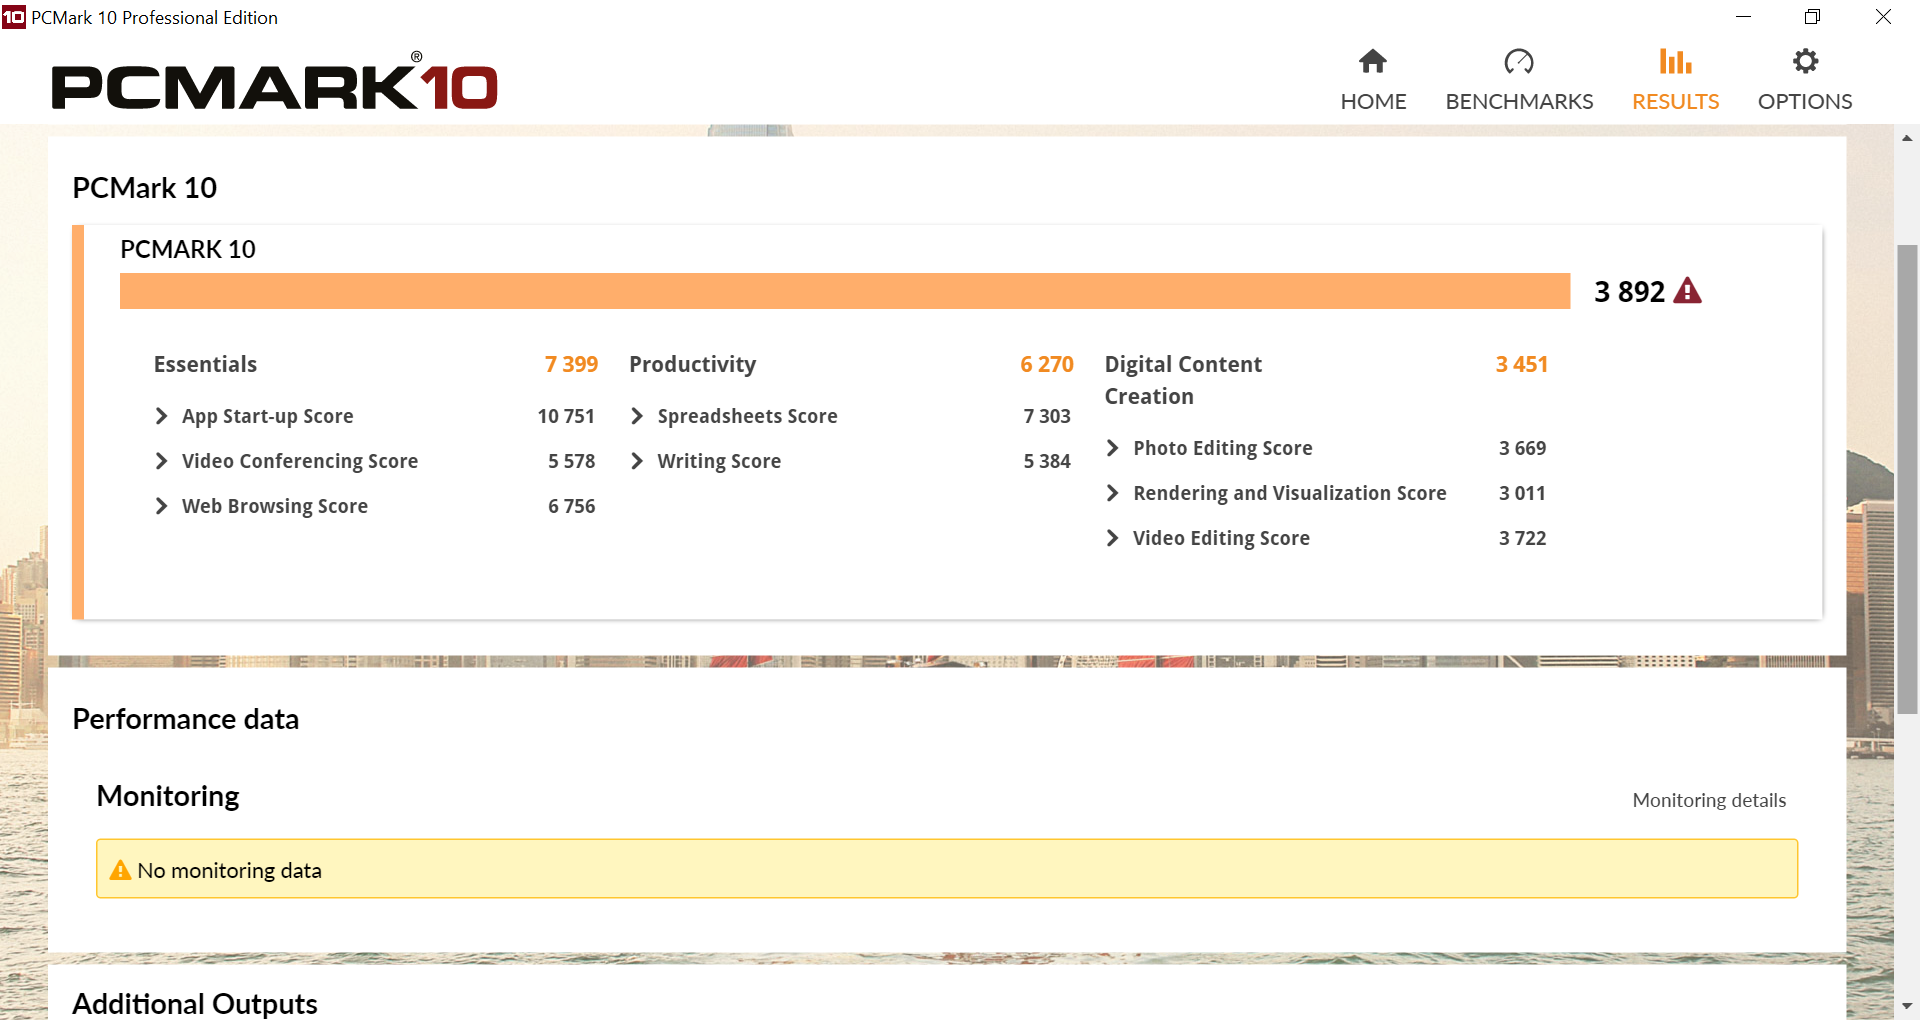Click the Rendering value 3 011
Screen dimensions: 1920x1020
click(1522, 493)
